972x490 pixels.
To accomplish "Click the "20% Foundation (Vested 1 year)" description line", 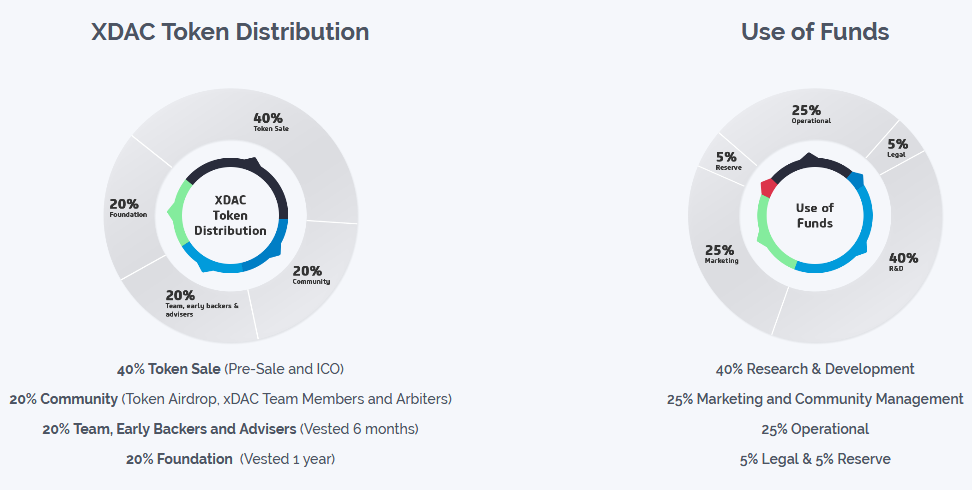I will (230, 459).
